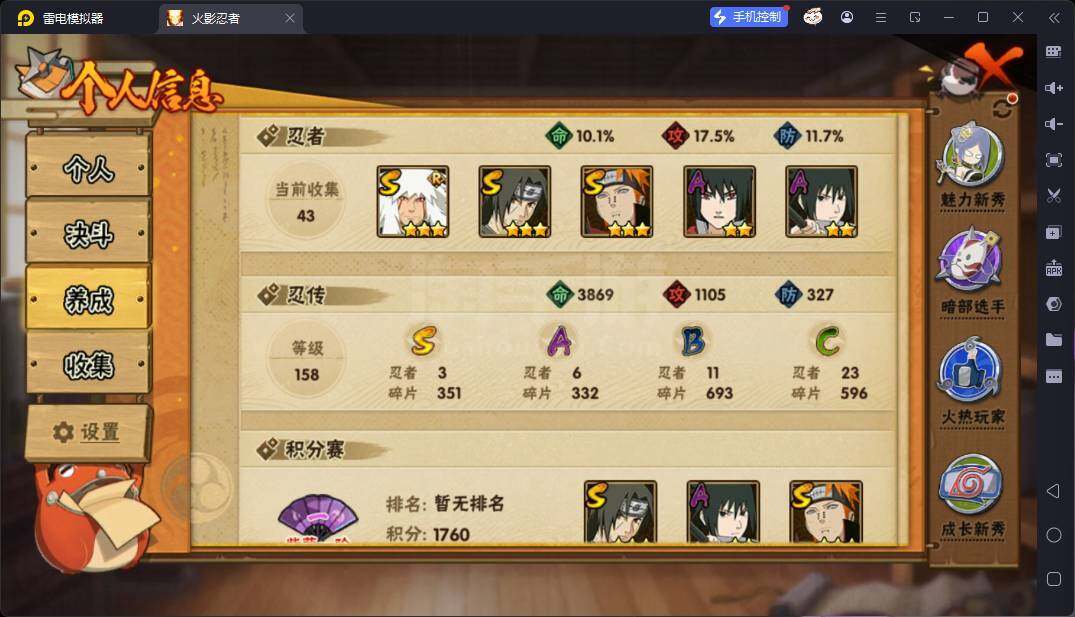Open the emulator hamburger menu
This screenshot has height=617, width=1075.
click(881, 17)
